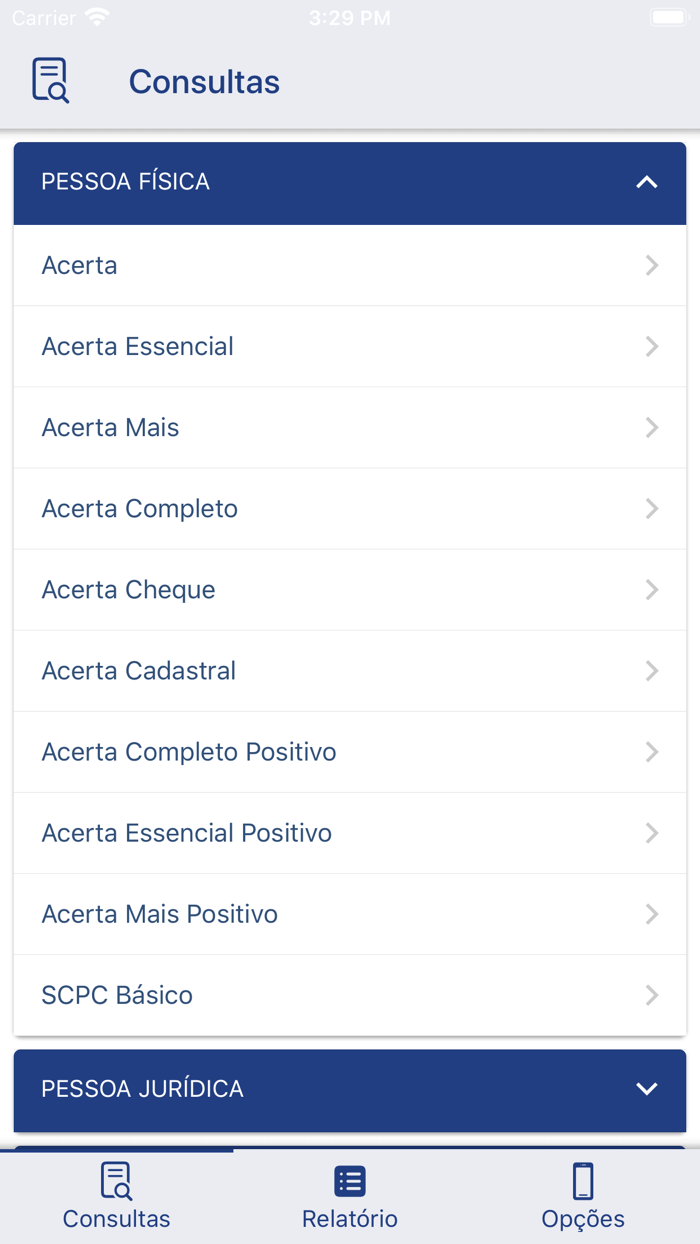Tap the document search icon in the header
The height and width of the screenshot is (1244, 700).
(x=50, y=82)
